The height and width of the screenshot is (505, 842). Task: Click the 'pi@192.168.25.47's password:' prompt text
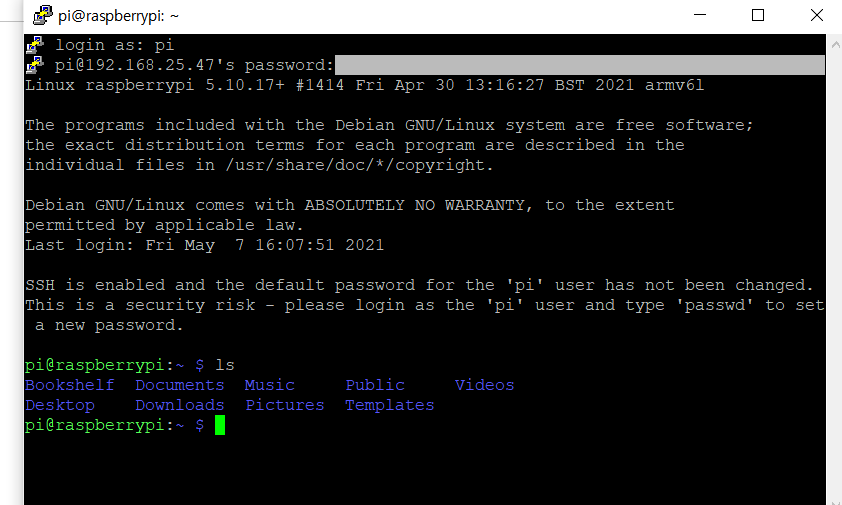click(x=194, y=65)
